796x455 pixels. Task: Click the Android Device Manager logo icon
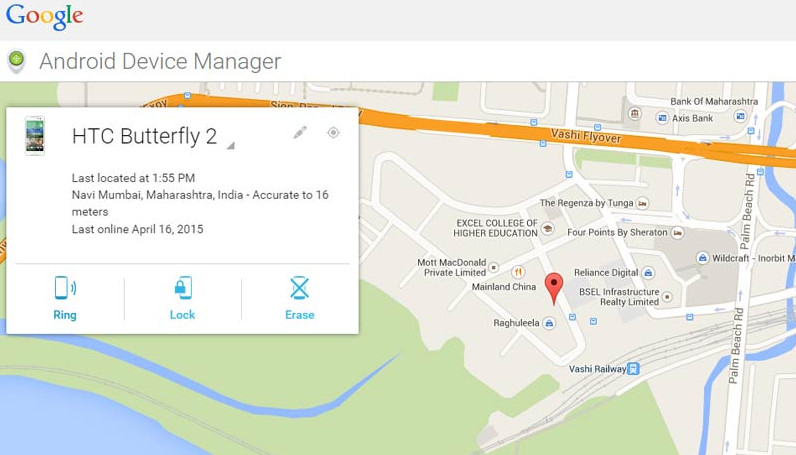(x=16, y=61)
